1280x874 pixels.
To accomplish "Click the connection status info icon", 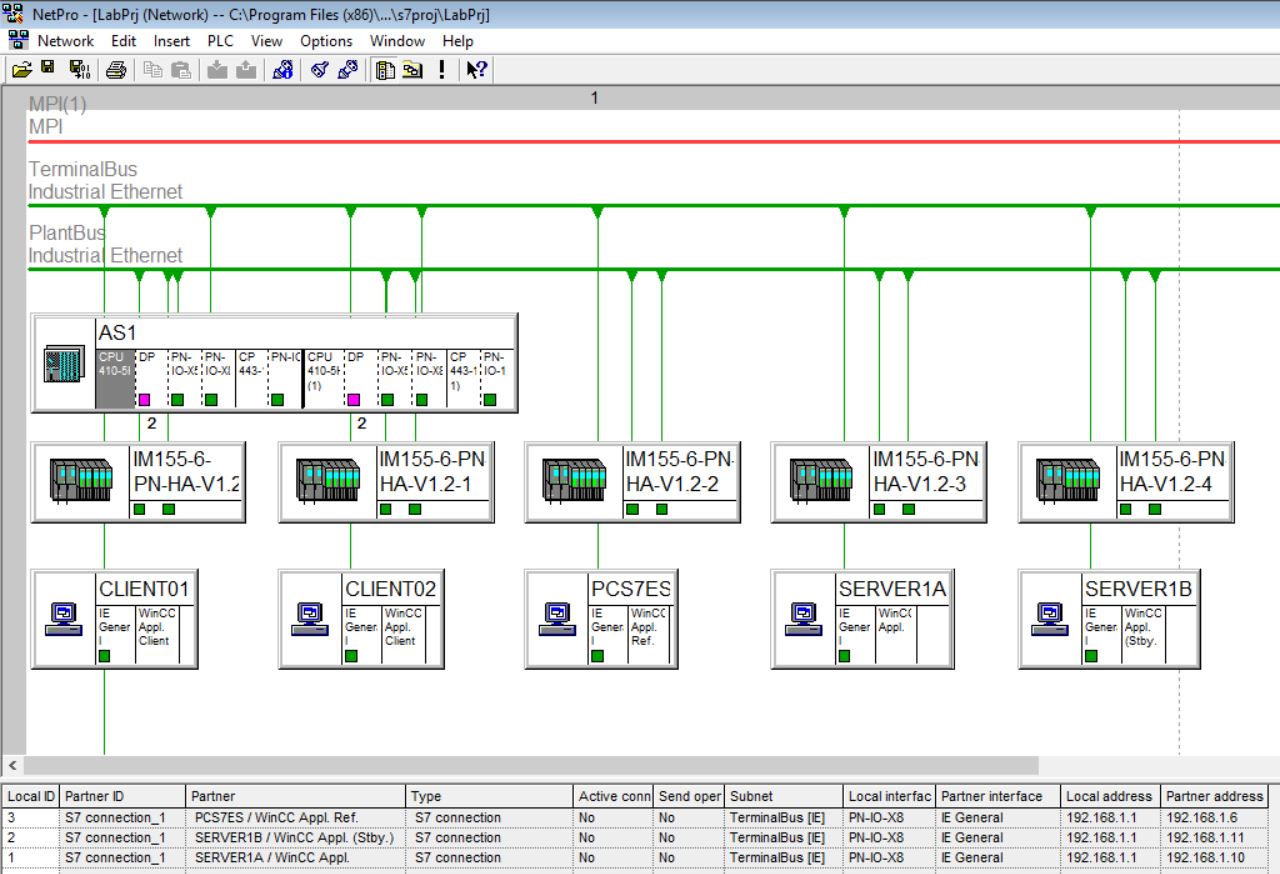I will click(282, 70).
